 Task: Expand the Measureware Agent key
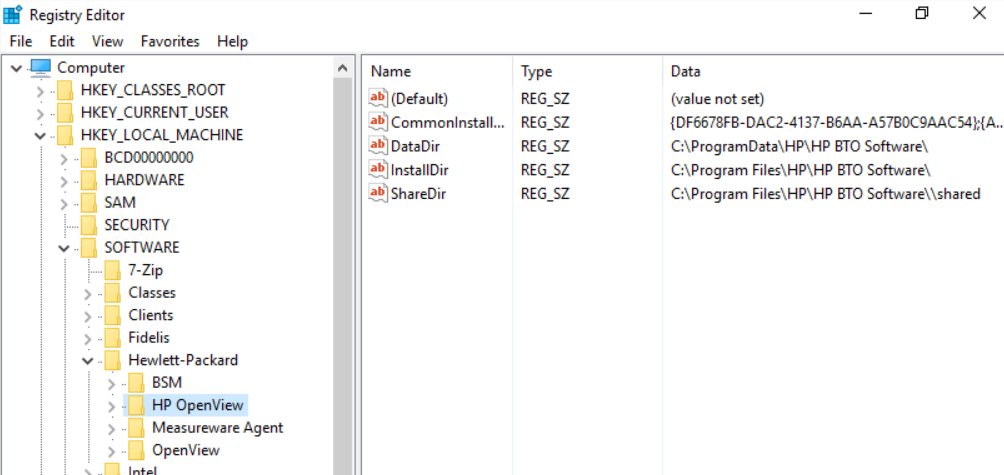tap(111, 428)
